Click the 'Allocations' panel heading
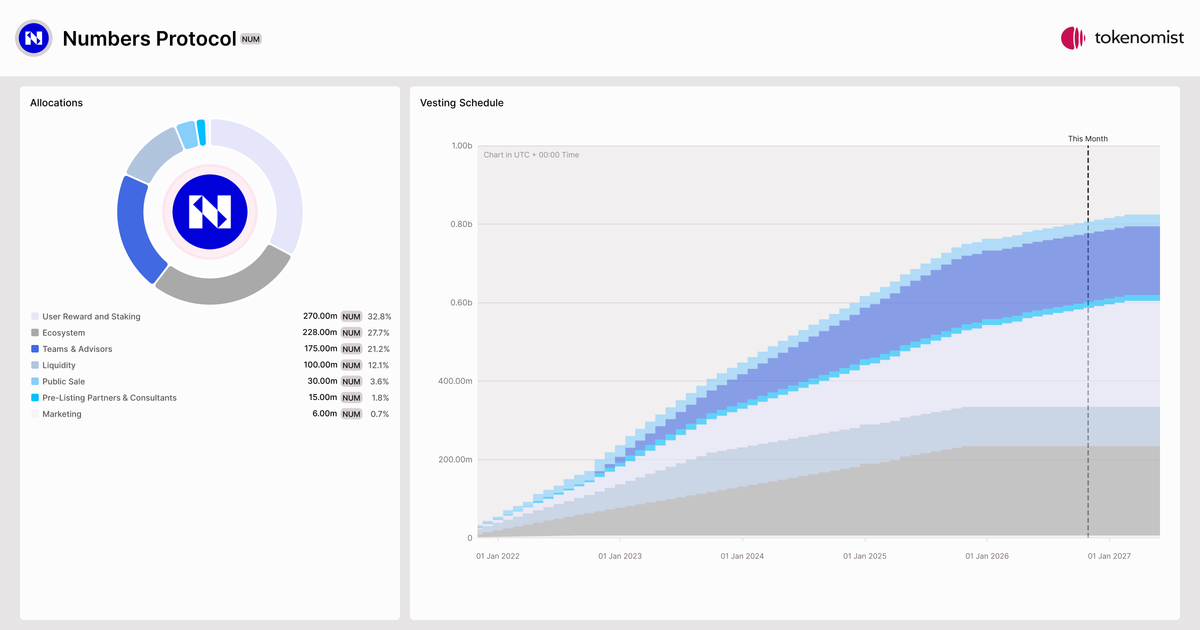This screenshot has height=630, width=1200. 56,103
